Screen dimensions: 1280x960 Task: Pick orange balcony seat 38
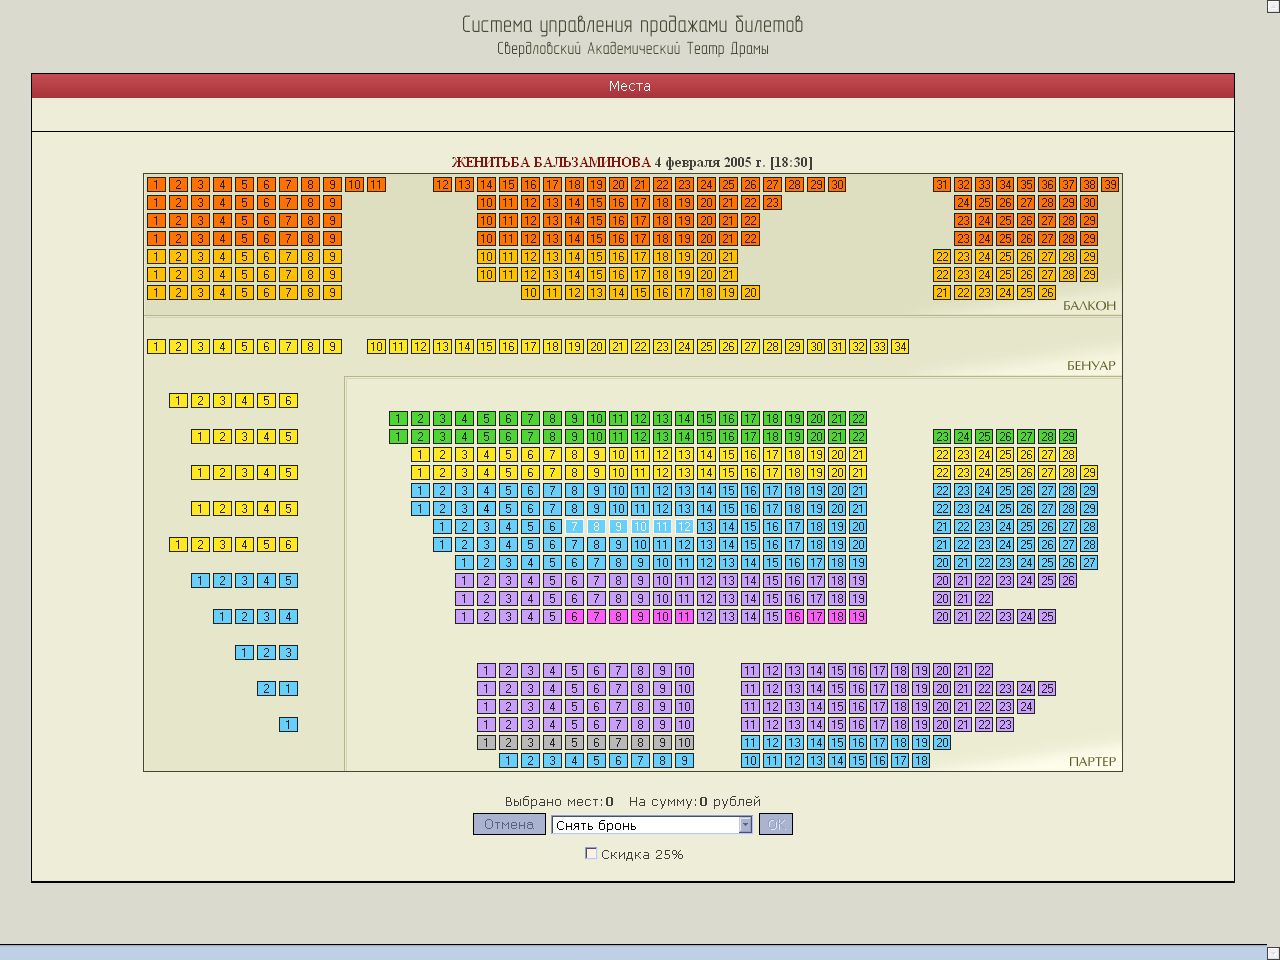1089,185
